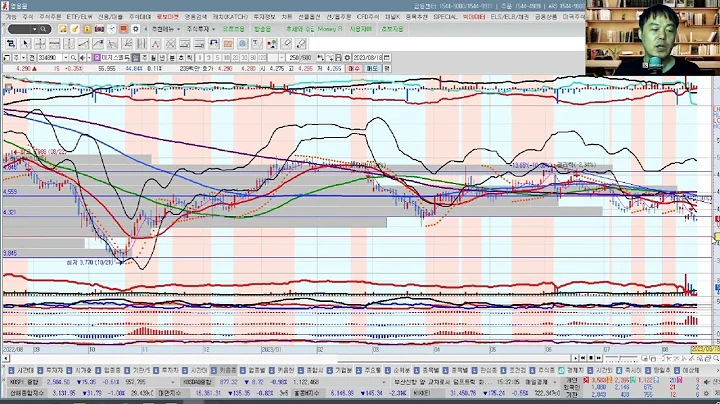Switch chart to minute (분) period

[172, 57]
